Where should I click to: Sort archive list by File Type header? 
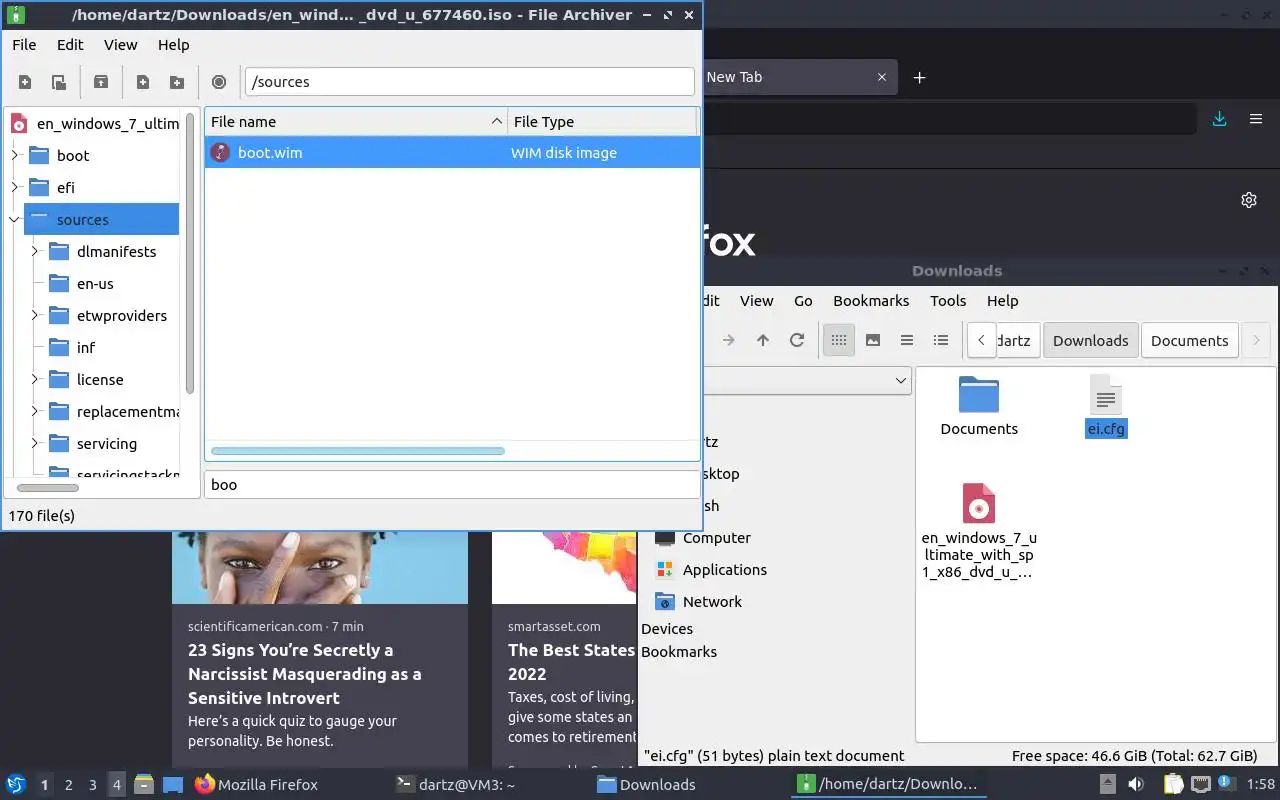(x=602, y=122)
